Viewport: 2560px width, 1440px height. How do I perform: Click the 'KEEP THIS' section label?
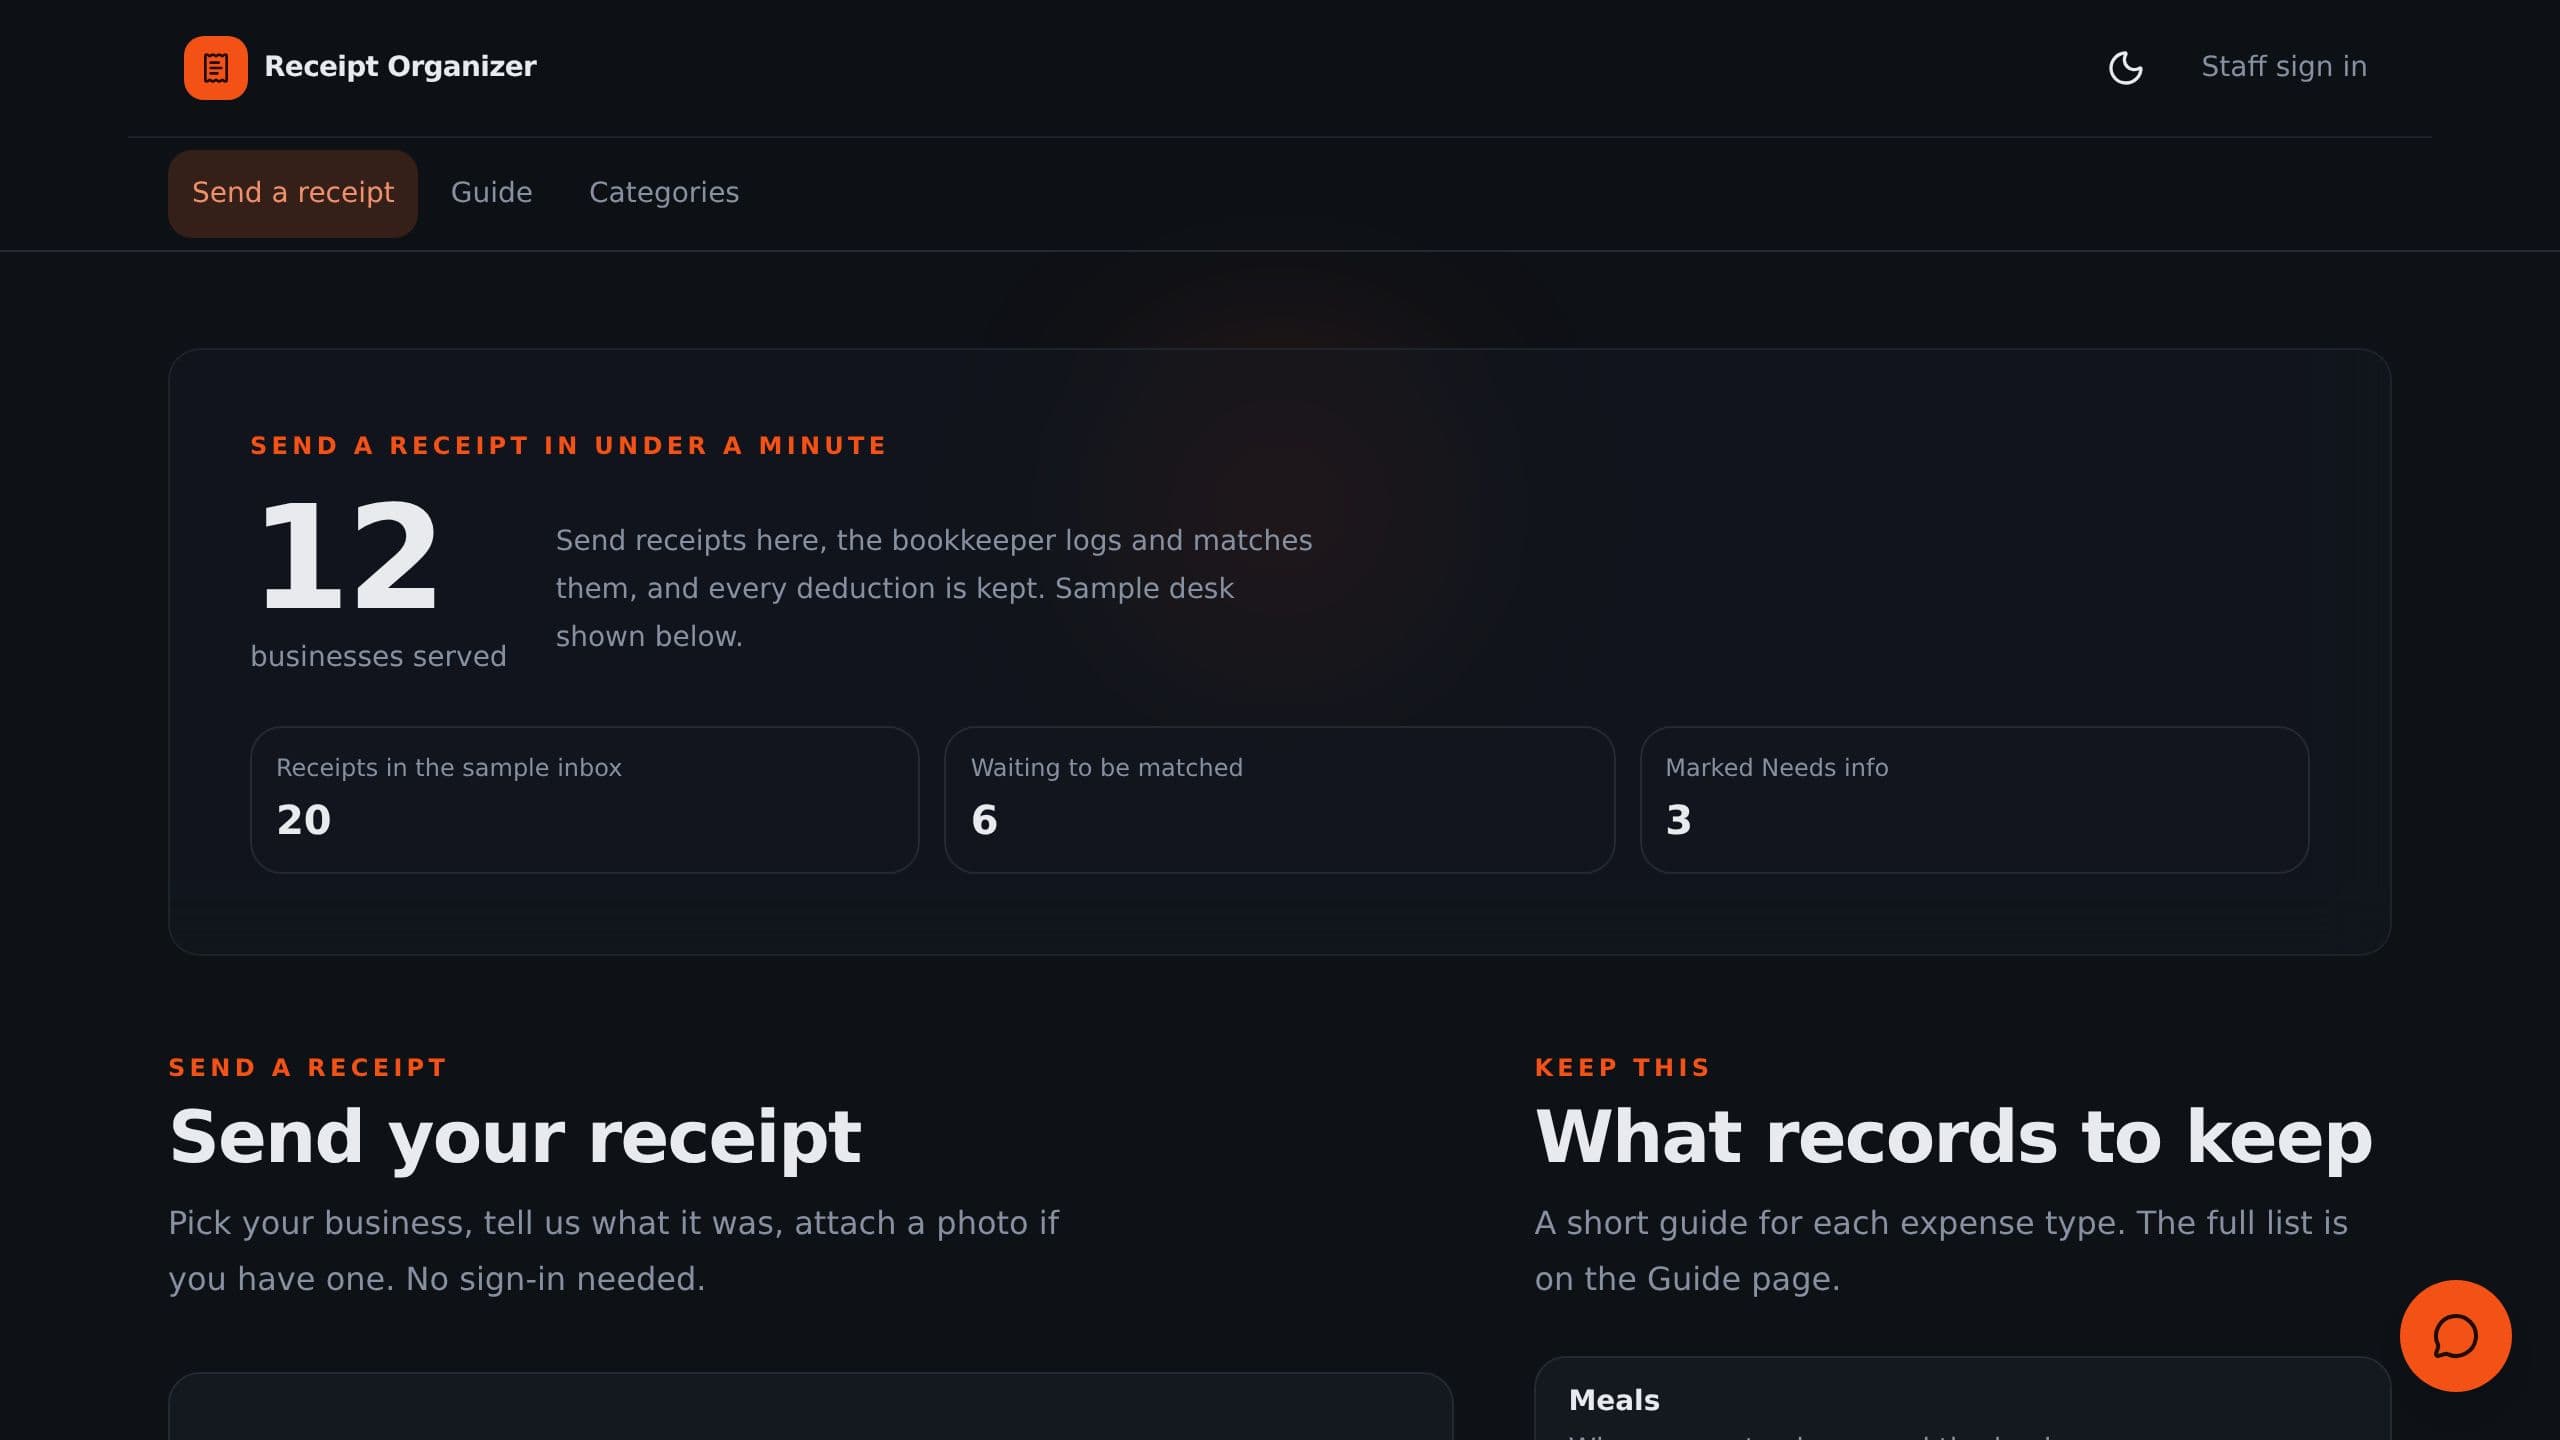1622,1068
